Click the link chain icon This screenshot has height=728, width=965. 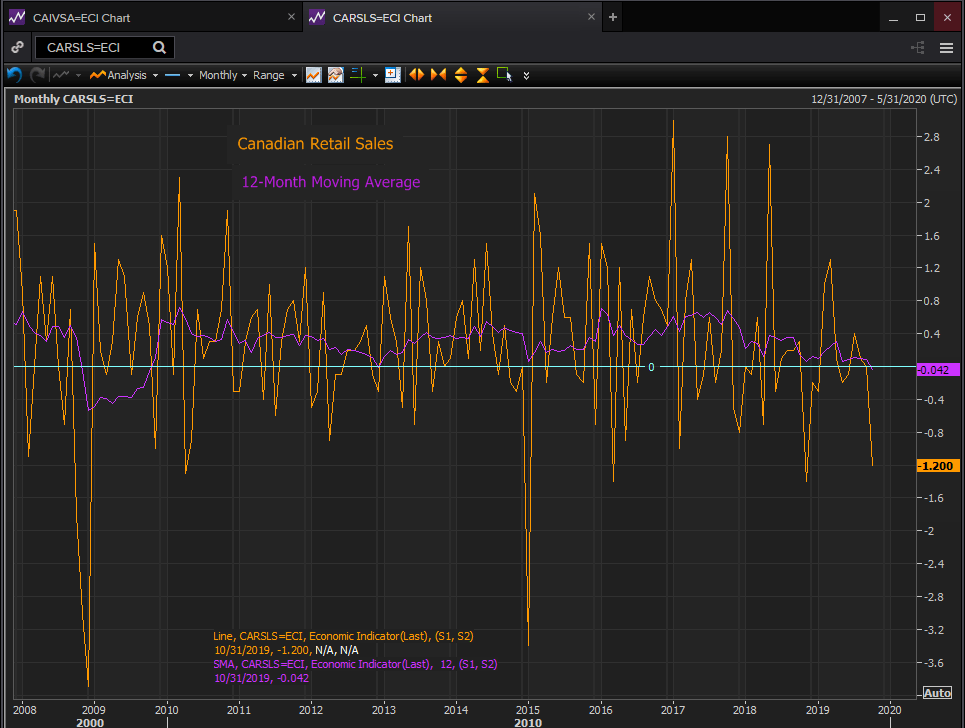pyautogui.click(x=17, y=47)
